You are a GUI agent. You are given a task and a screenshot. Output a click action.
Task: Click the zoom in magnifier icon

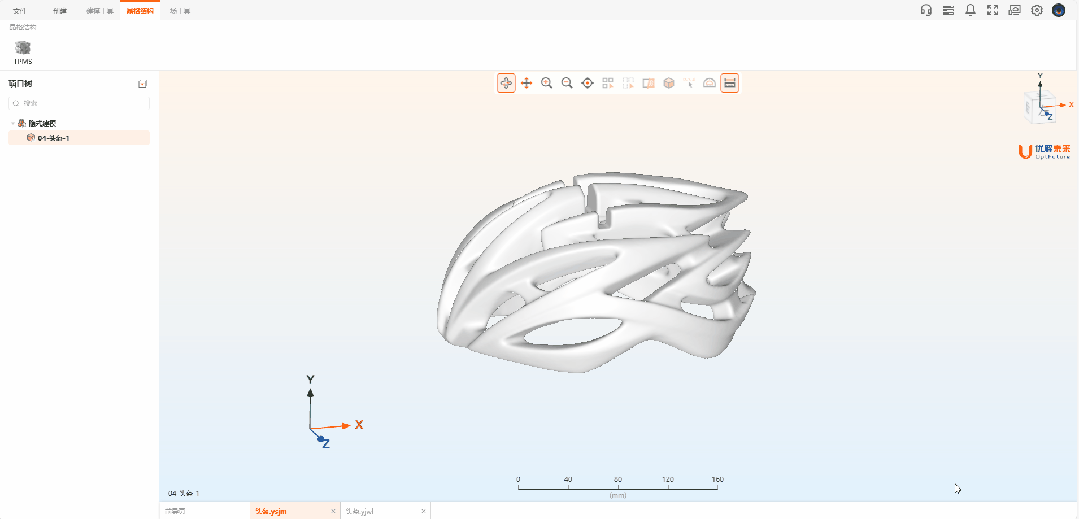click(x=547, y=83)
